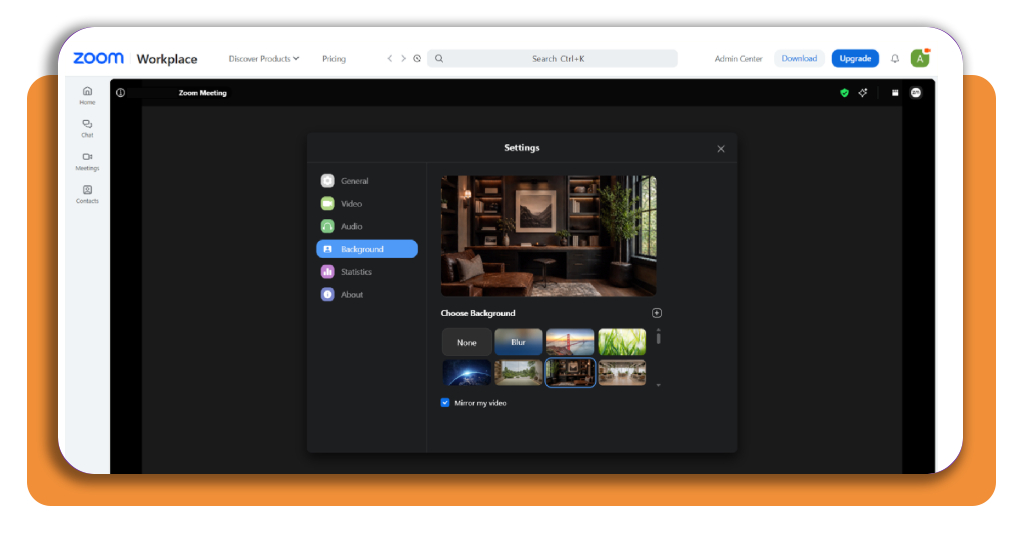The height and width of the screenshot is (536, 1024).
Task: Select General settings tab
Action: [x=366, y=181]
